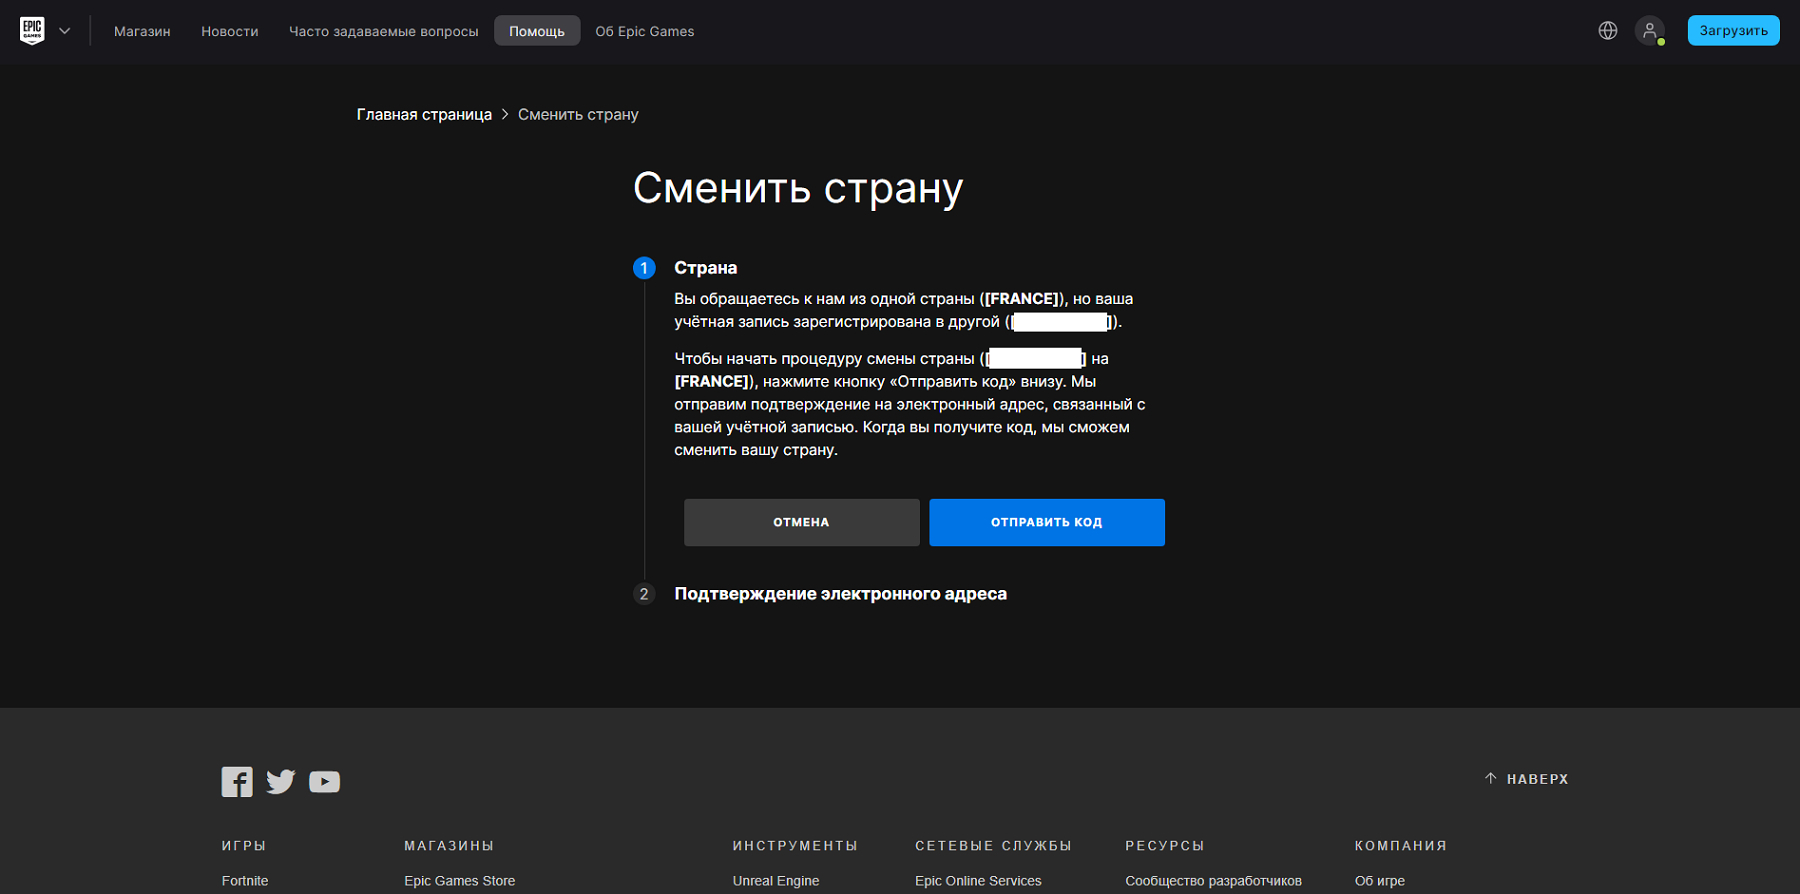Open the Новости menu item
The width and height of the screenshot is (1800, 894).
(230, 31)
